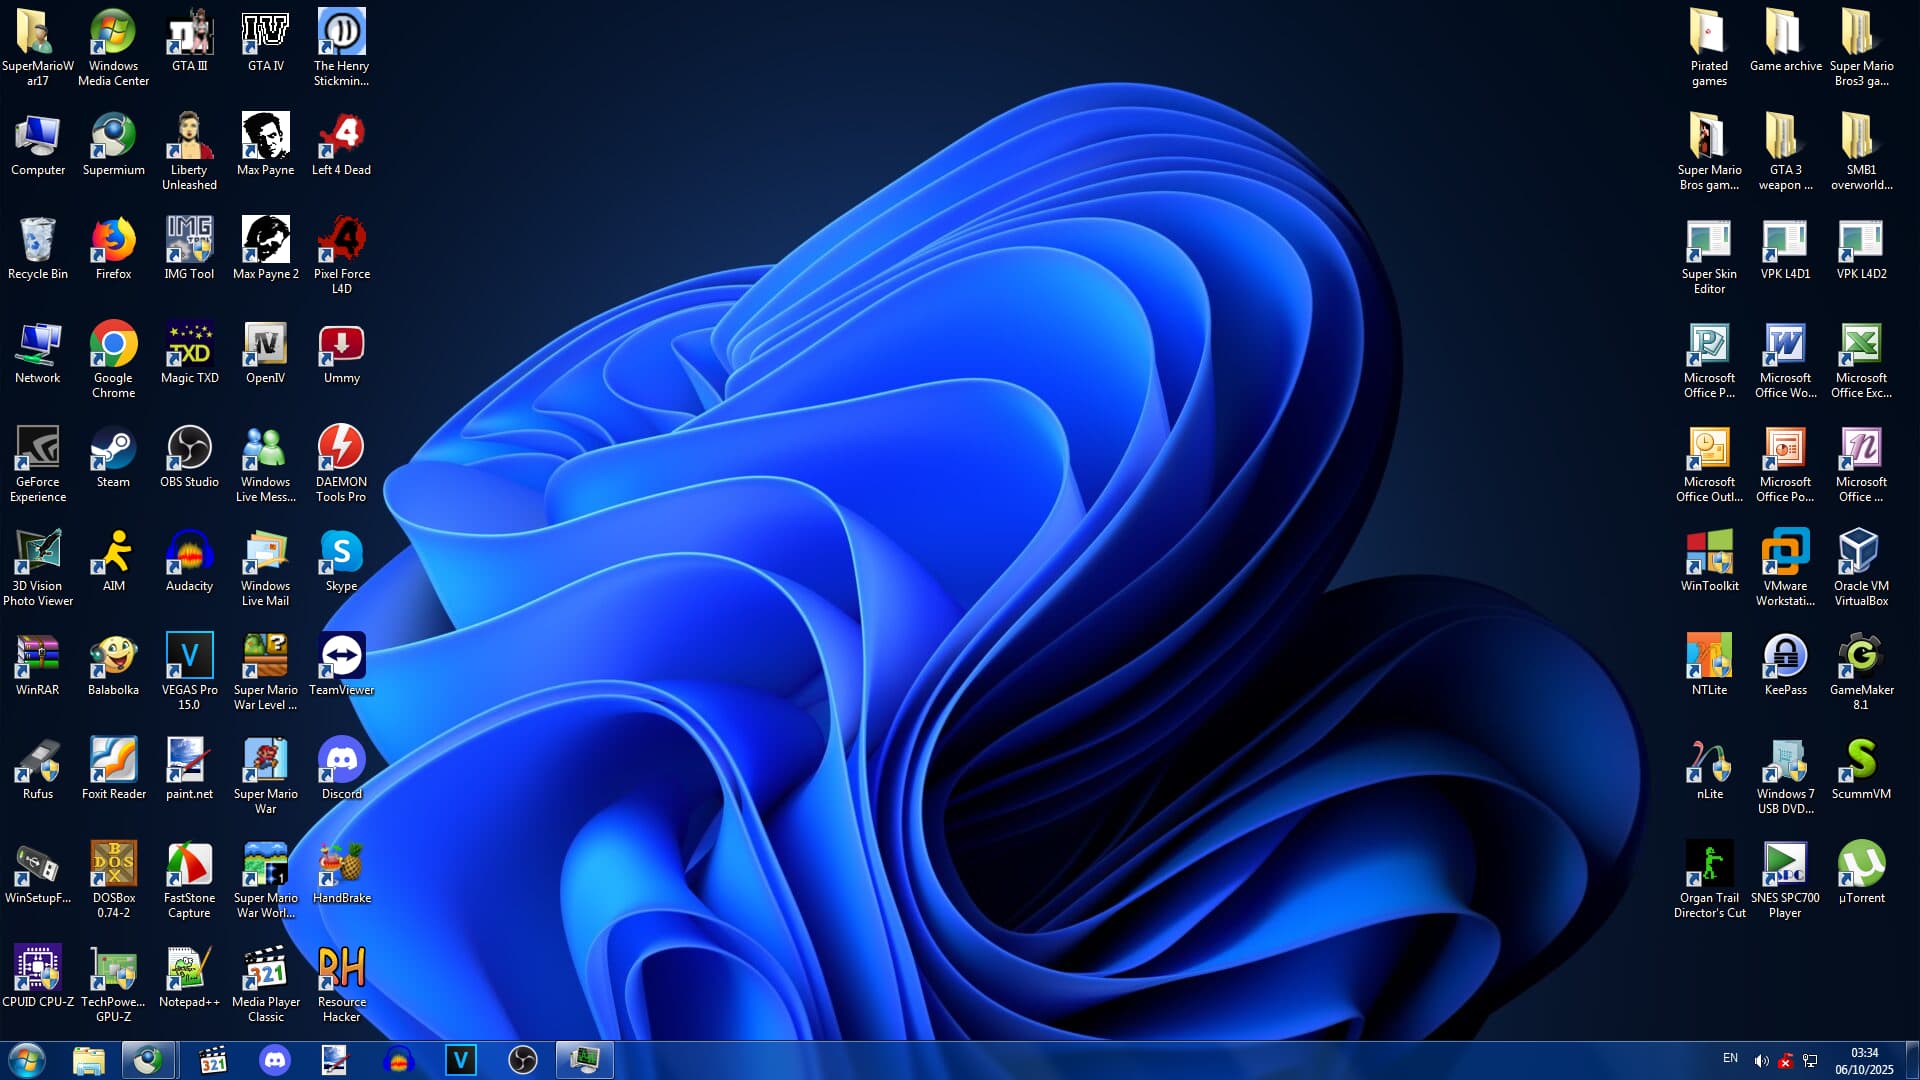The image size is (1920, 1080).
Task: Click the µTorrent desktop shortcut
Action: click(1861, 874)
